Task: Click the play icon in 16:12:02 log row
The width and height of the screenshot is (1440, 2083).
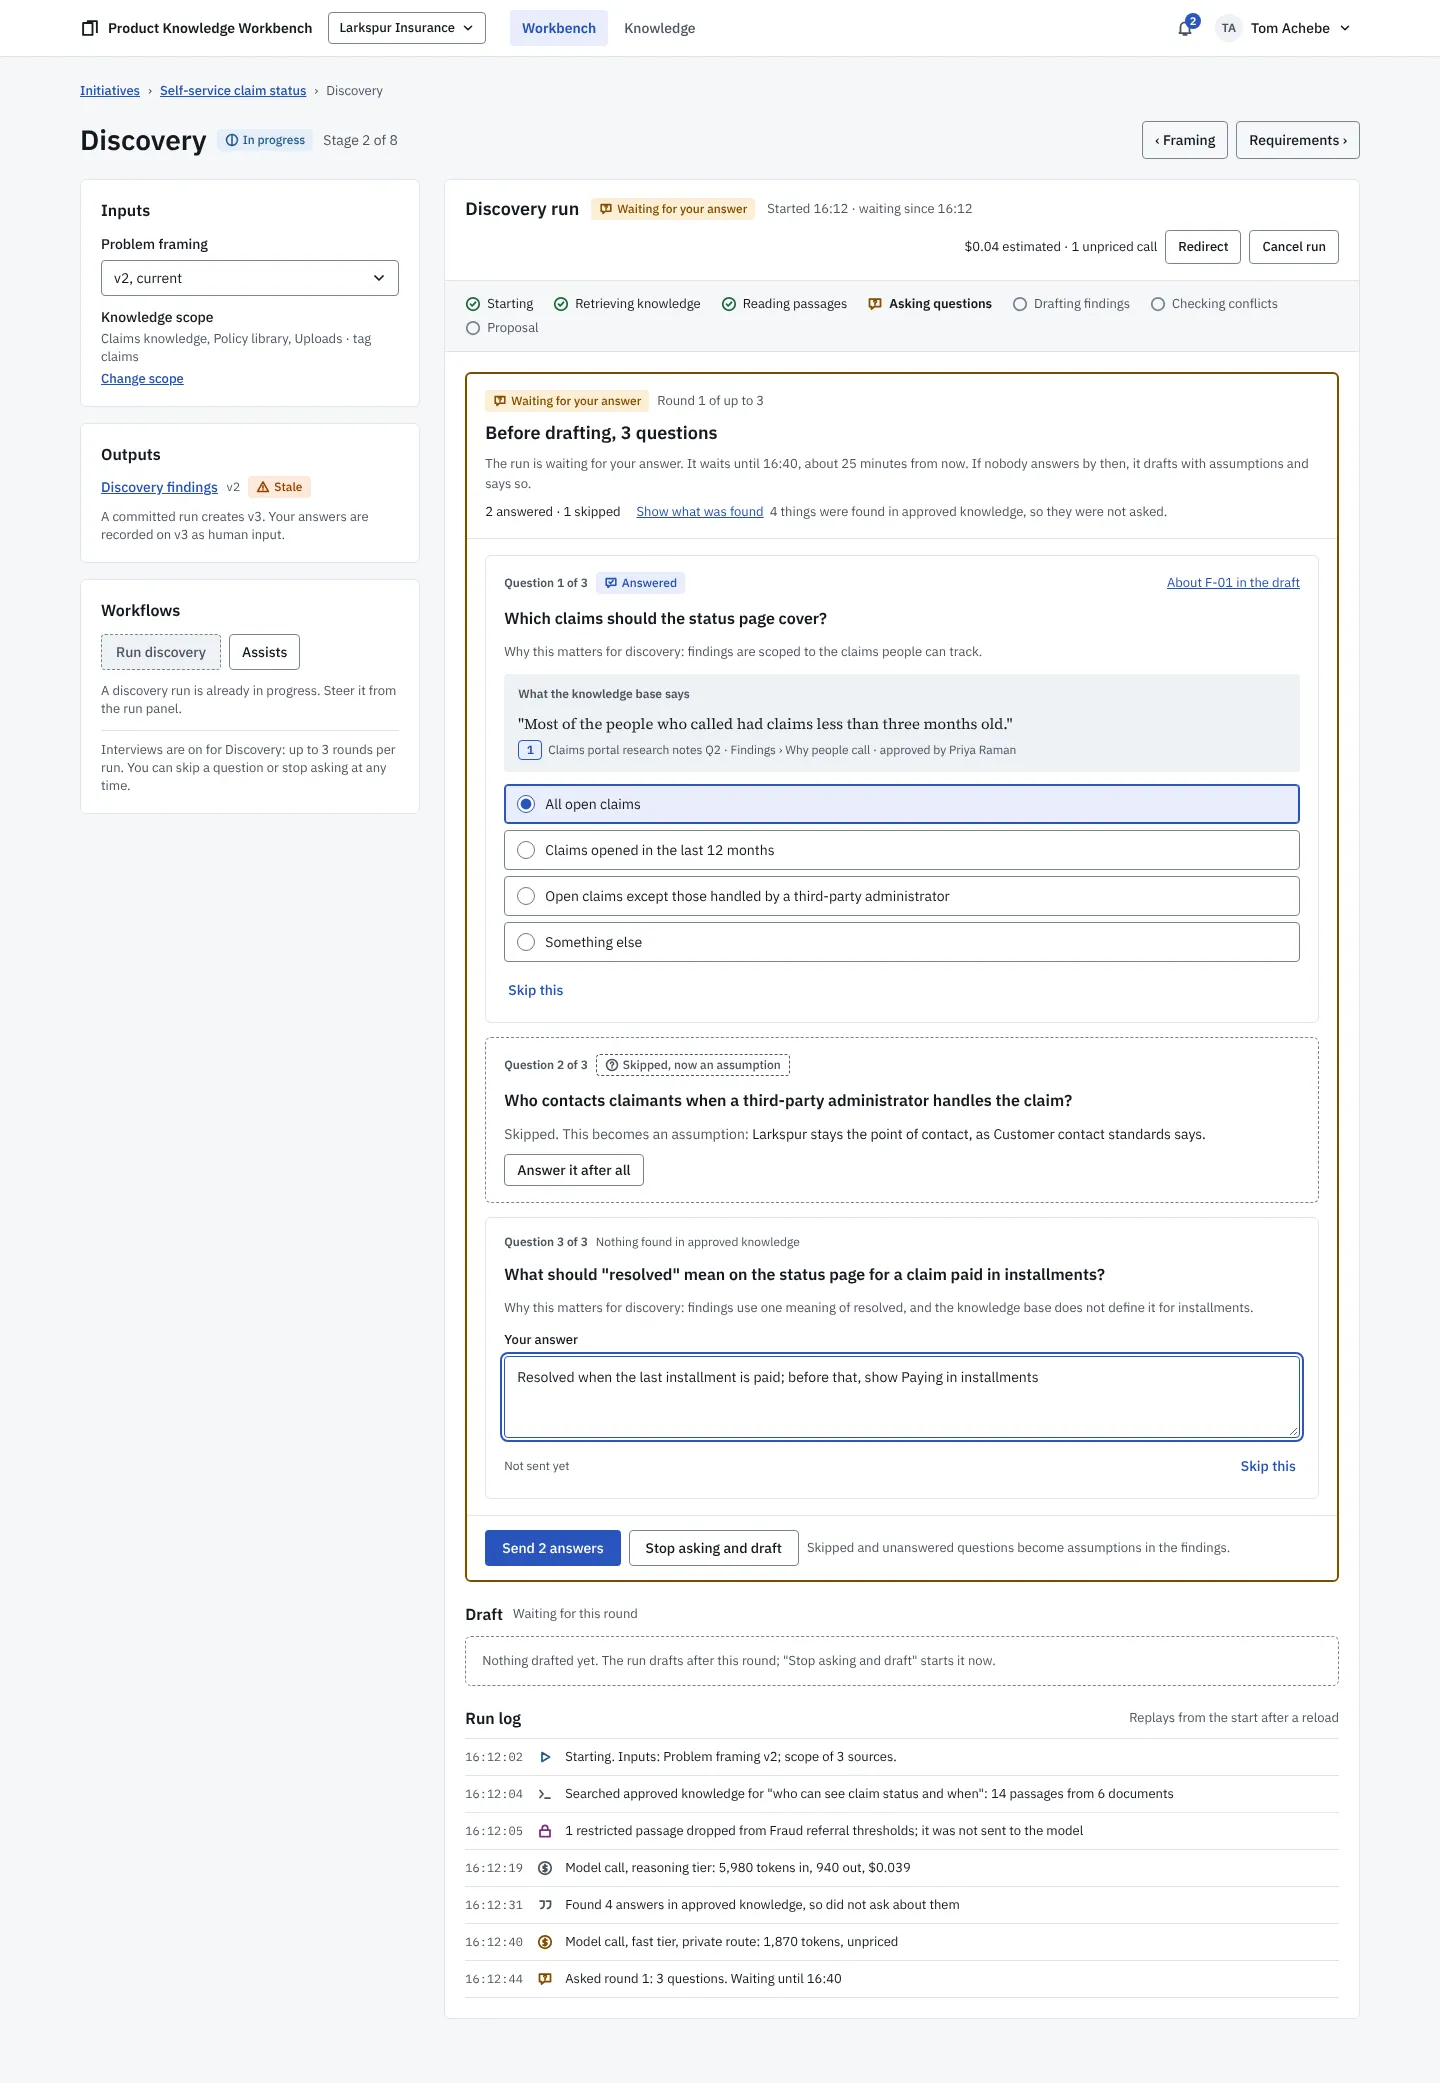Action: pos(545,1757)
